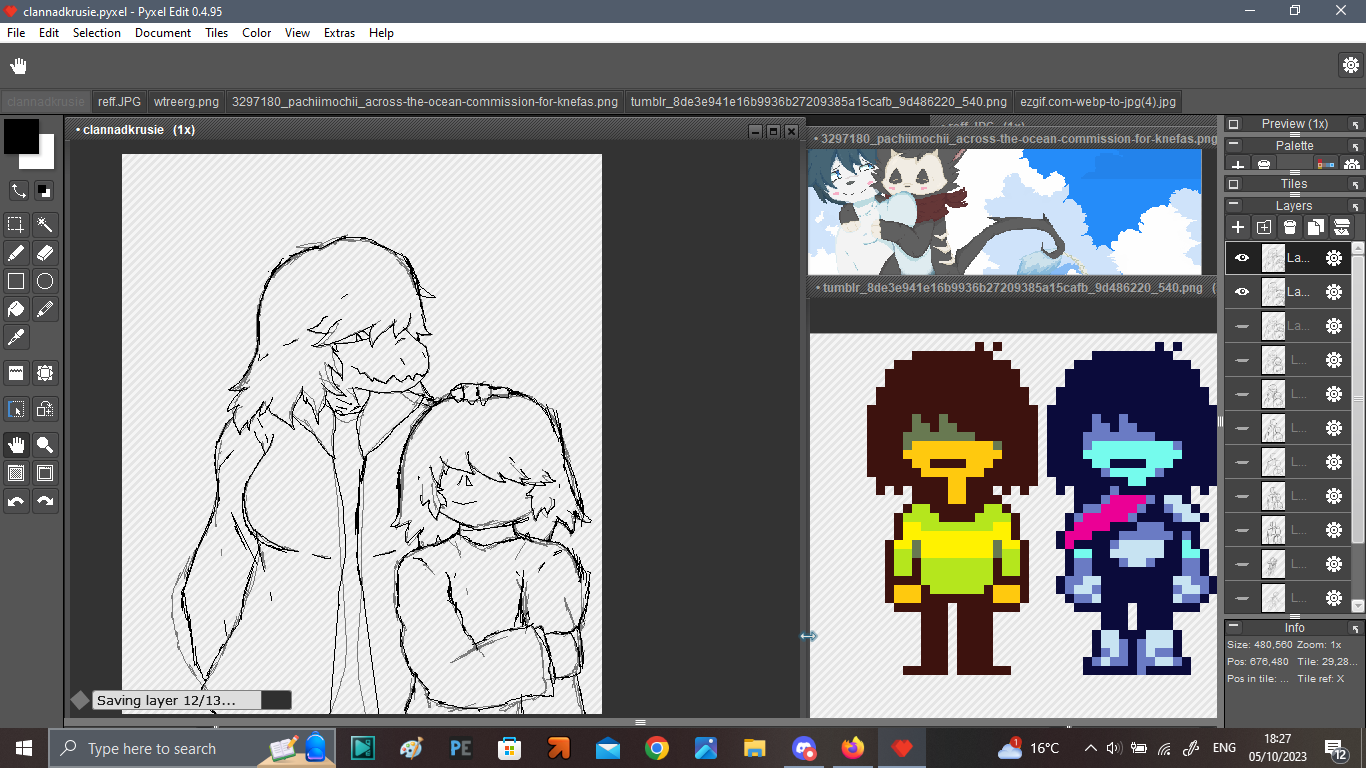Open Firefox from the taskbar
The image size is (1366, 768).
click(852, 748)
